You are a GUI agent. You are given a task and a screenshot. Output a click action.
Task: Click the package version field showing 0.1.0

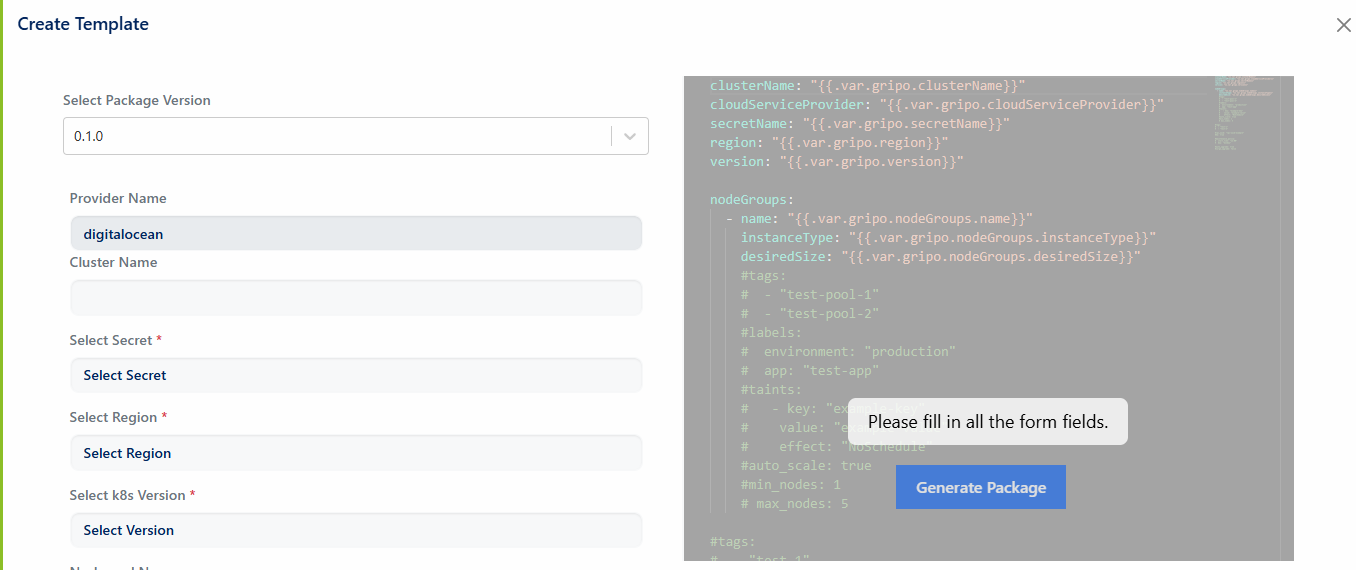tap(355, 136)
